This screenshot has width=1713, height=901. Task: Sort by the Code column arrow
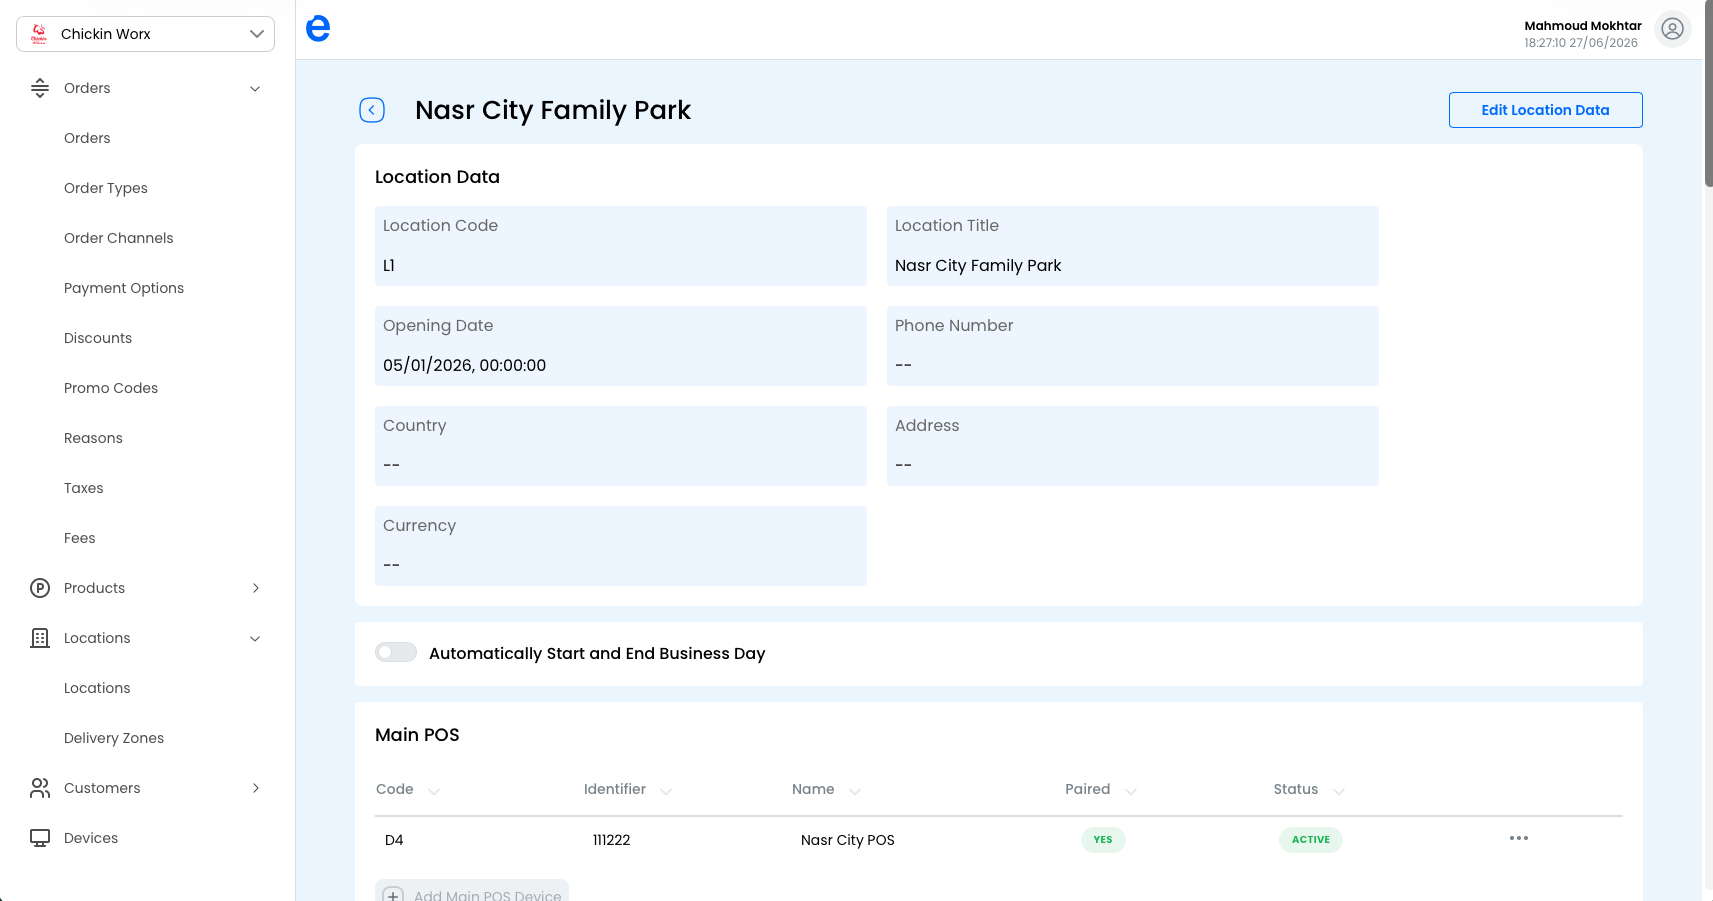pyautogui.click(x=434, y=791)
